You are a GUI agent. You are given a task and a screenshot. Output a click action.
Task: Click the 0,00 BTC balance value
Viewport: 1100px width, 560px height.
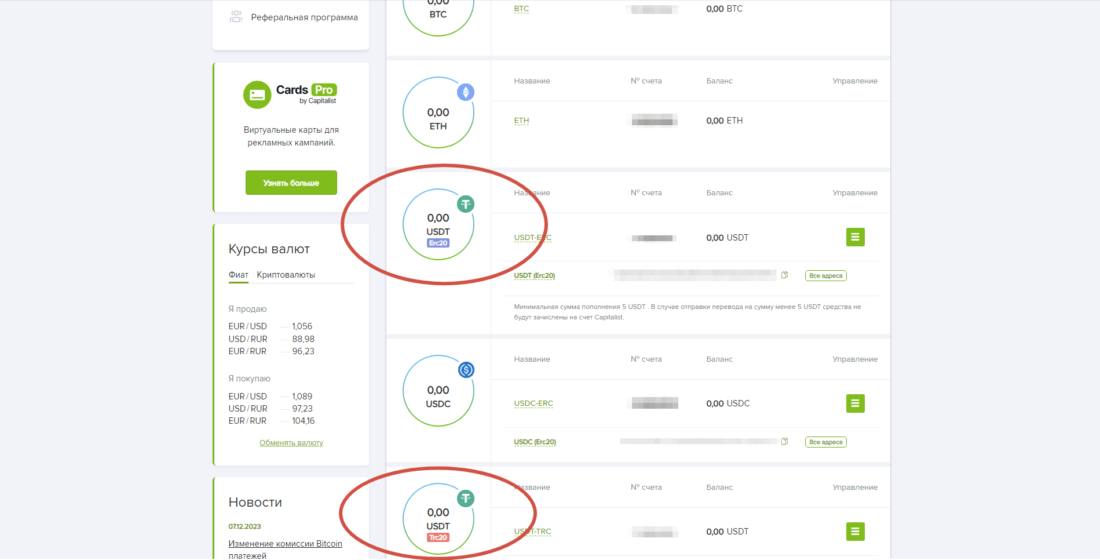724,8
